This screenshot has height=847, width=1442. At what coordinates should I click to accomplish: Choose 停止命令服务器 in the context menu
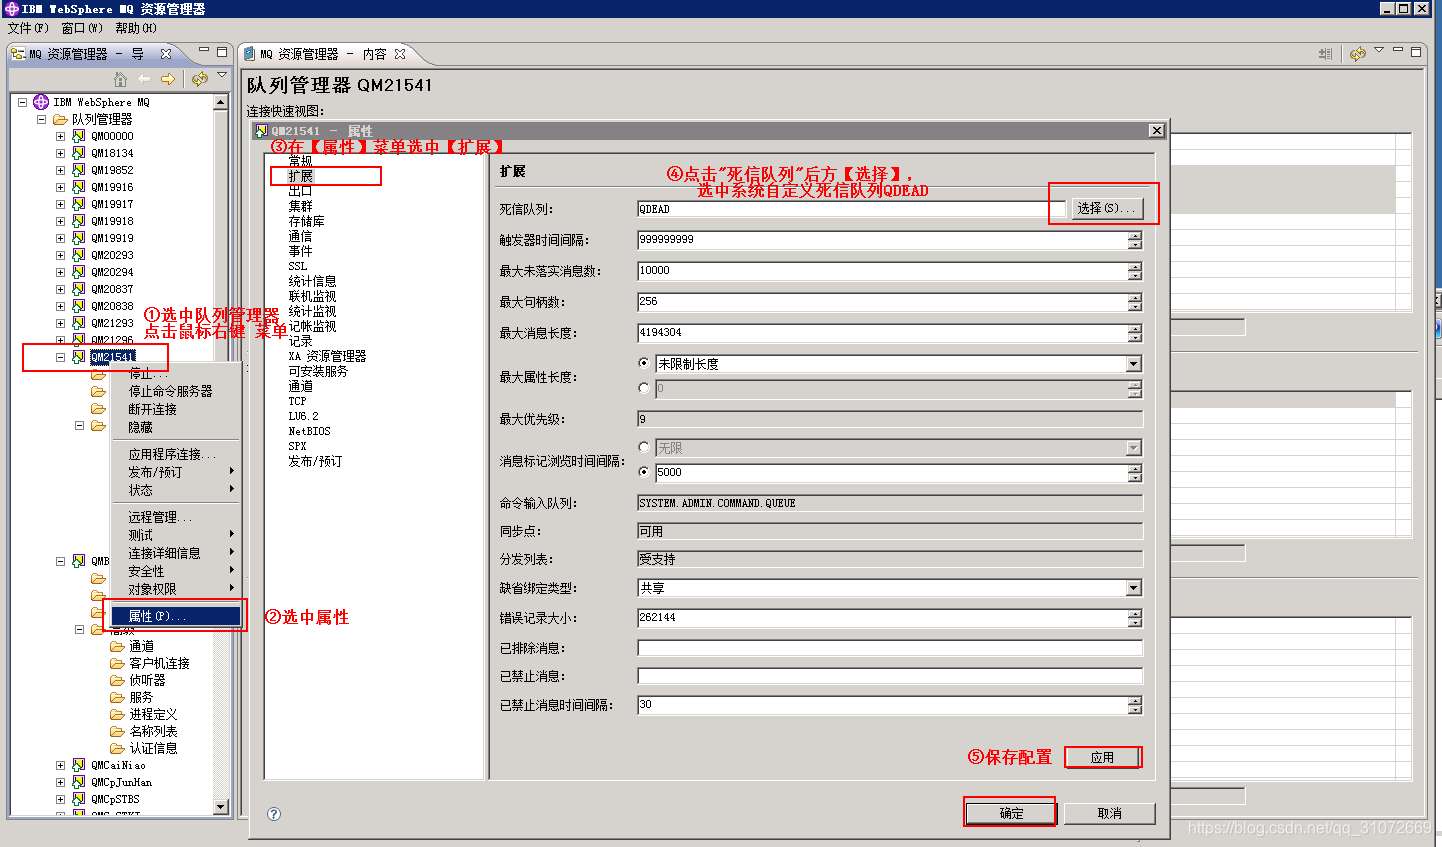(176, 391)
